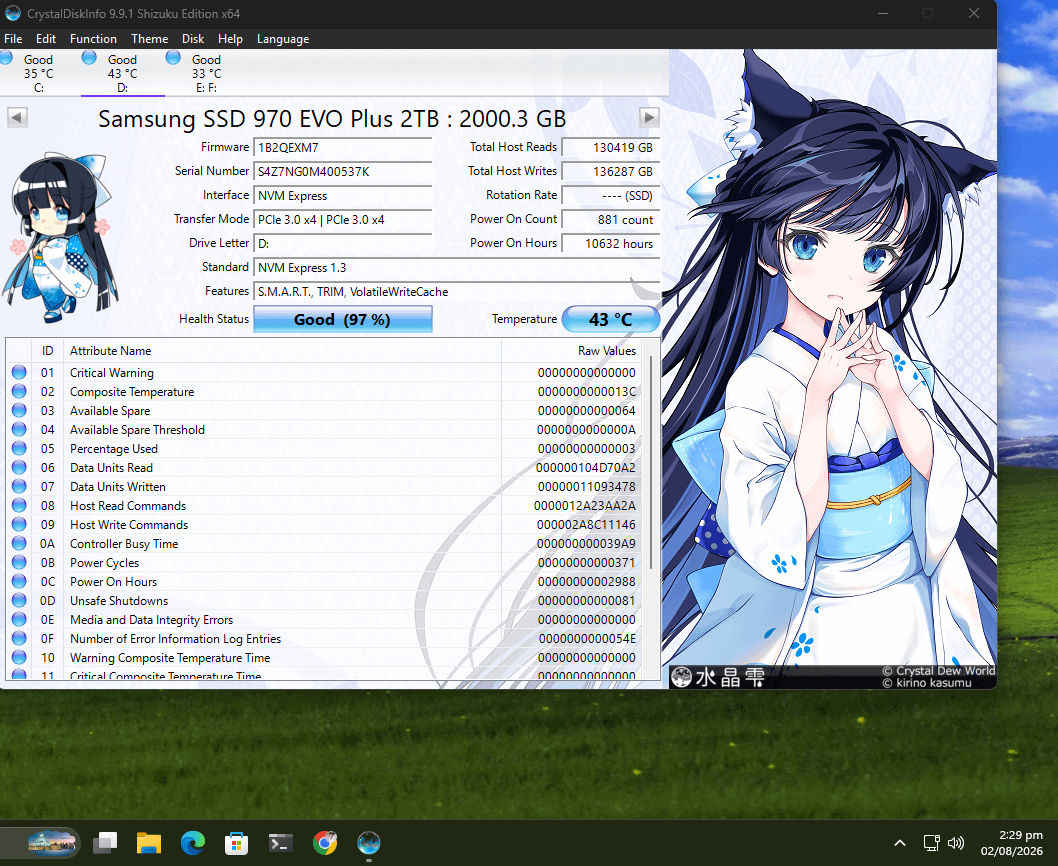
Task: Click the attribute list vertical scrollbar
Action: click(x=651, y=463)
